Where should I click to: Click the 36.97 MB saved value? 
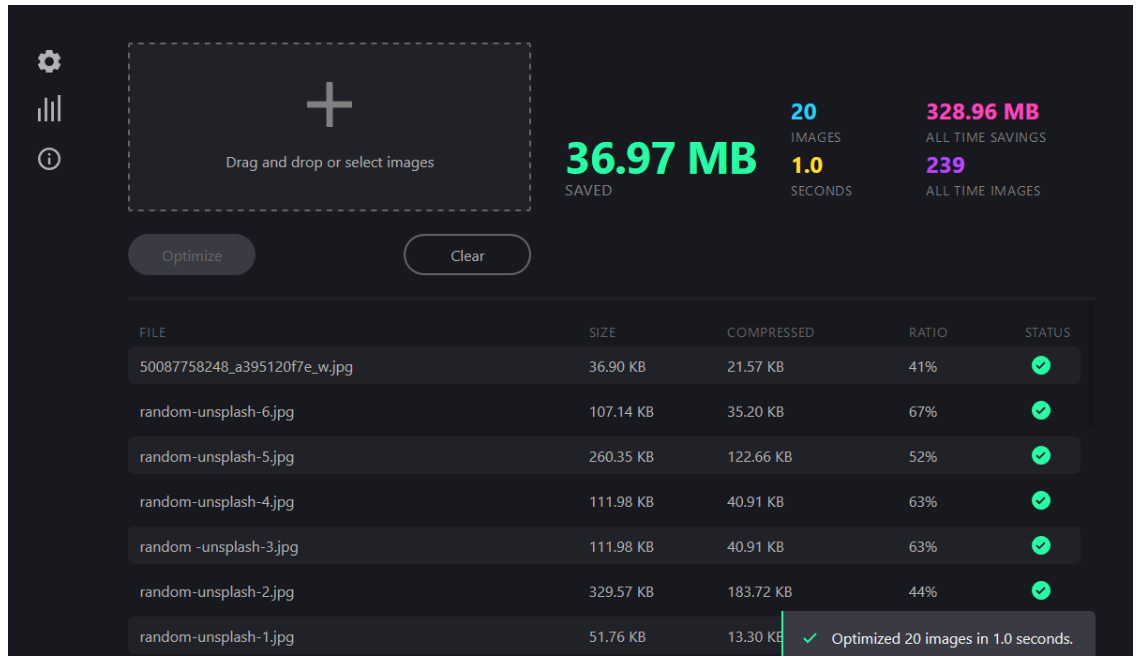[661, 158]
